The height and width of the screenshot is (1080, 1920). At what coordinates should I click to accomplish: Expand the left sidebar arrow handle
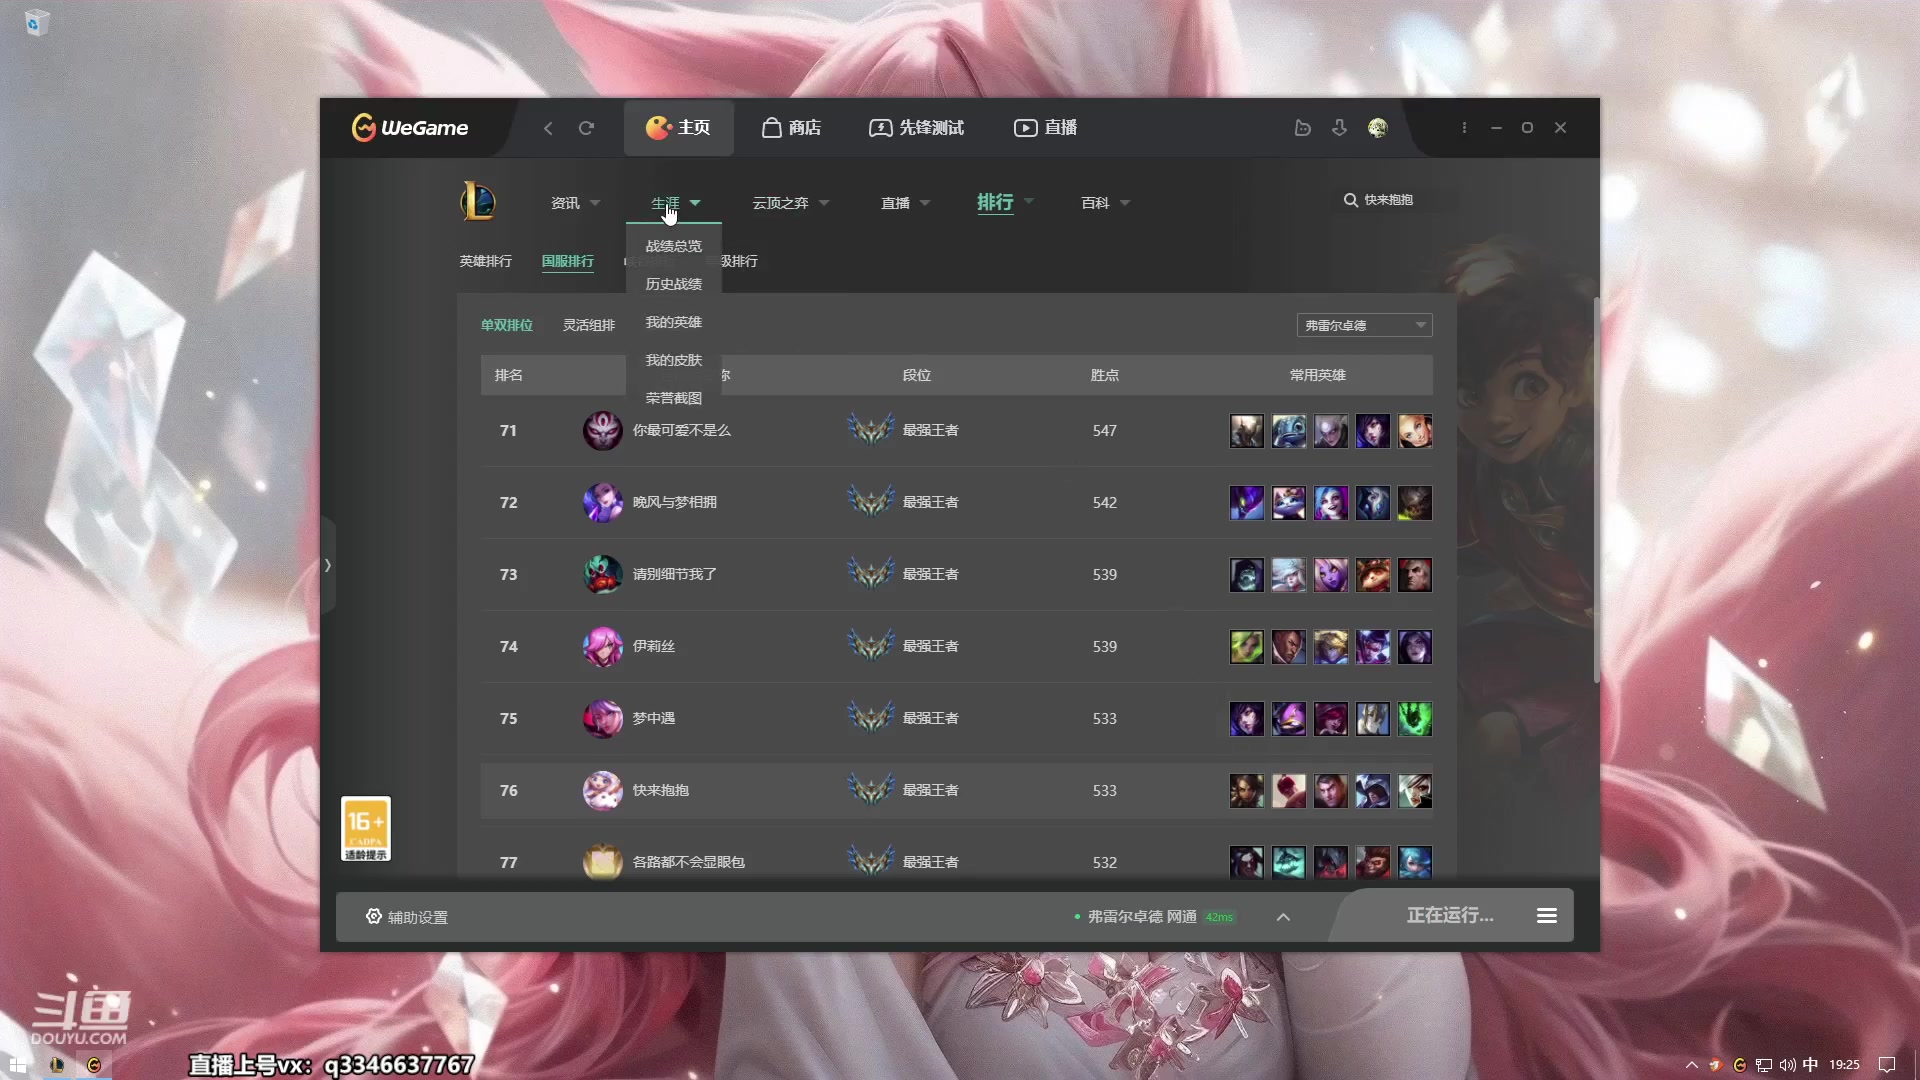327,566
